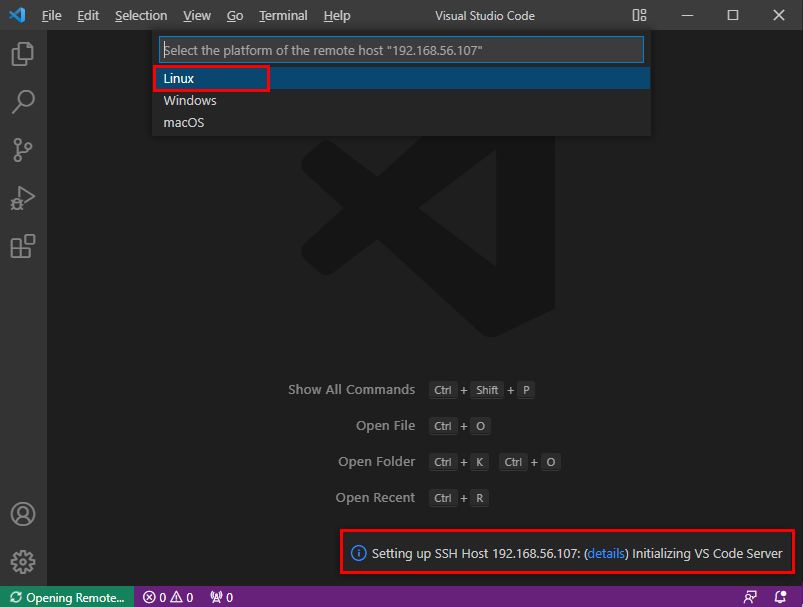Click the feedback icon in status bar
Image resolution: width=803 pixels, height=607 pixels.
(750, 597)
